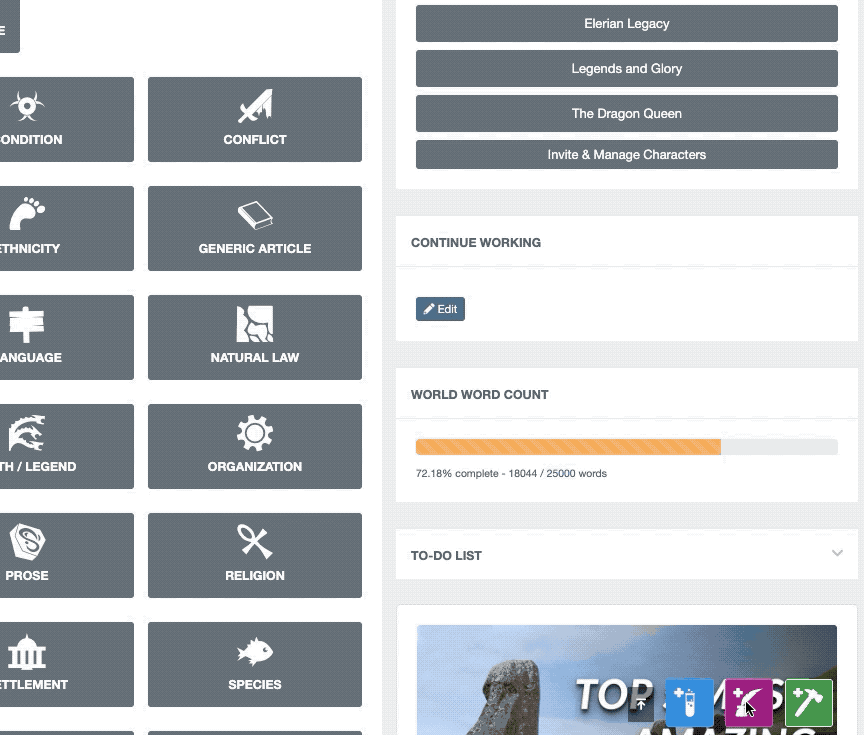Choose the Religion ankh template
The width and height of the screenshot is (864, 735).
point(255,555)
